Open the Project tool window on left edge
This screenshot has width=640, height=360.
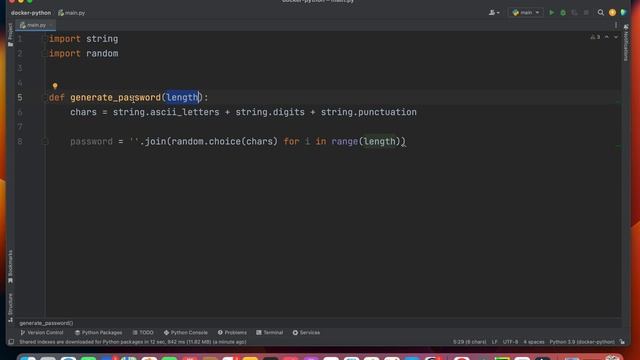pos(10,34)
